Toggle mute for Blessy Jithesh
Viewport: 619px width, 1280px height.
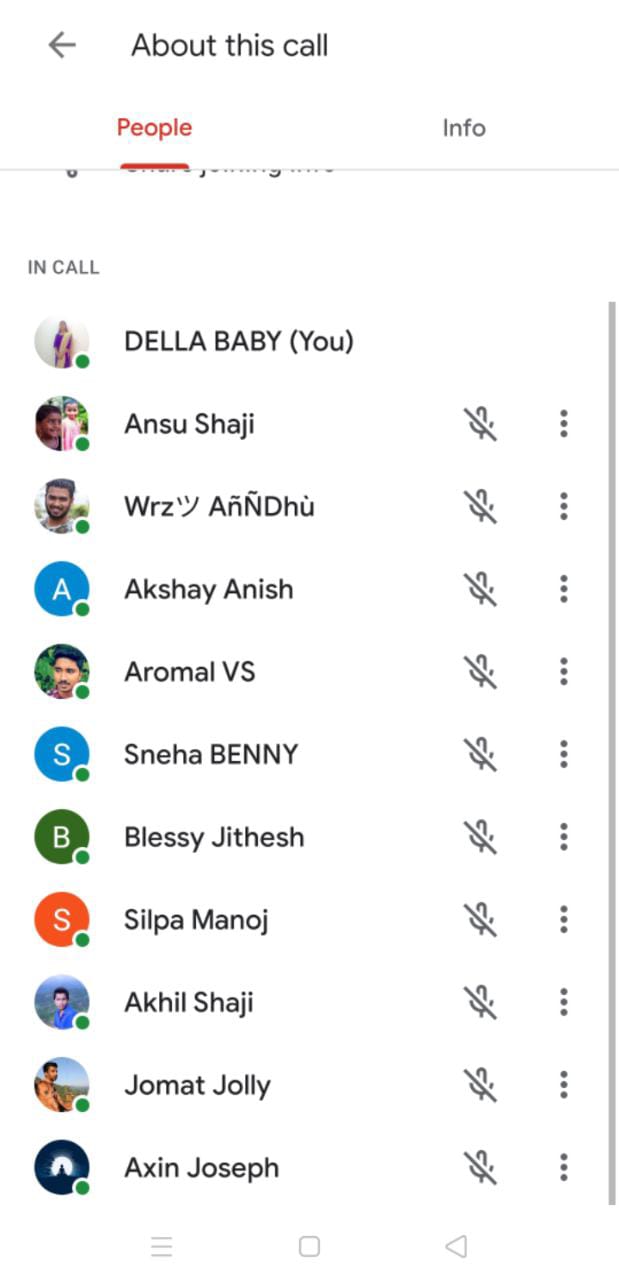pyautogui.click(x=481, y=836)
